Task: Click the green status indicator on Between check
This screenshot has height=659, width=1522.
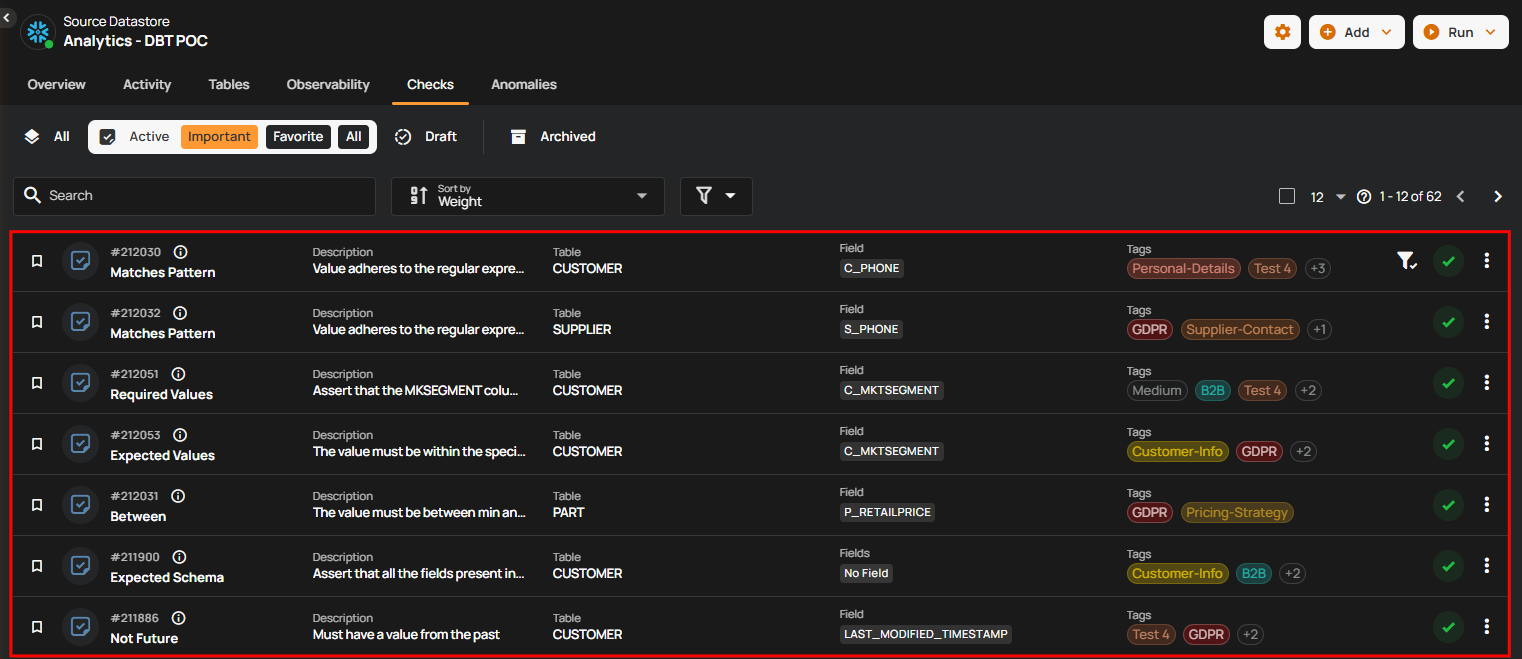Action: point(1448,505)
